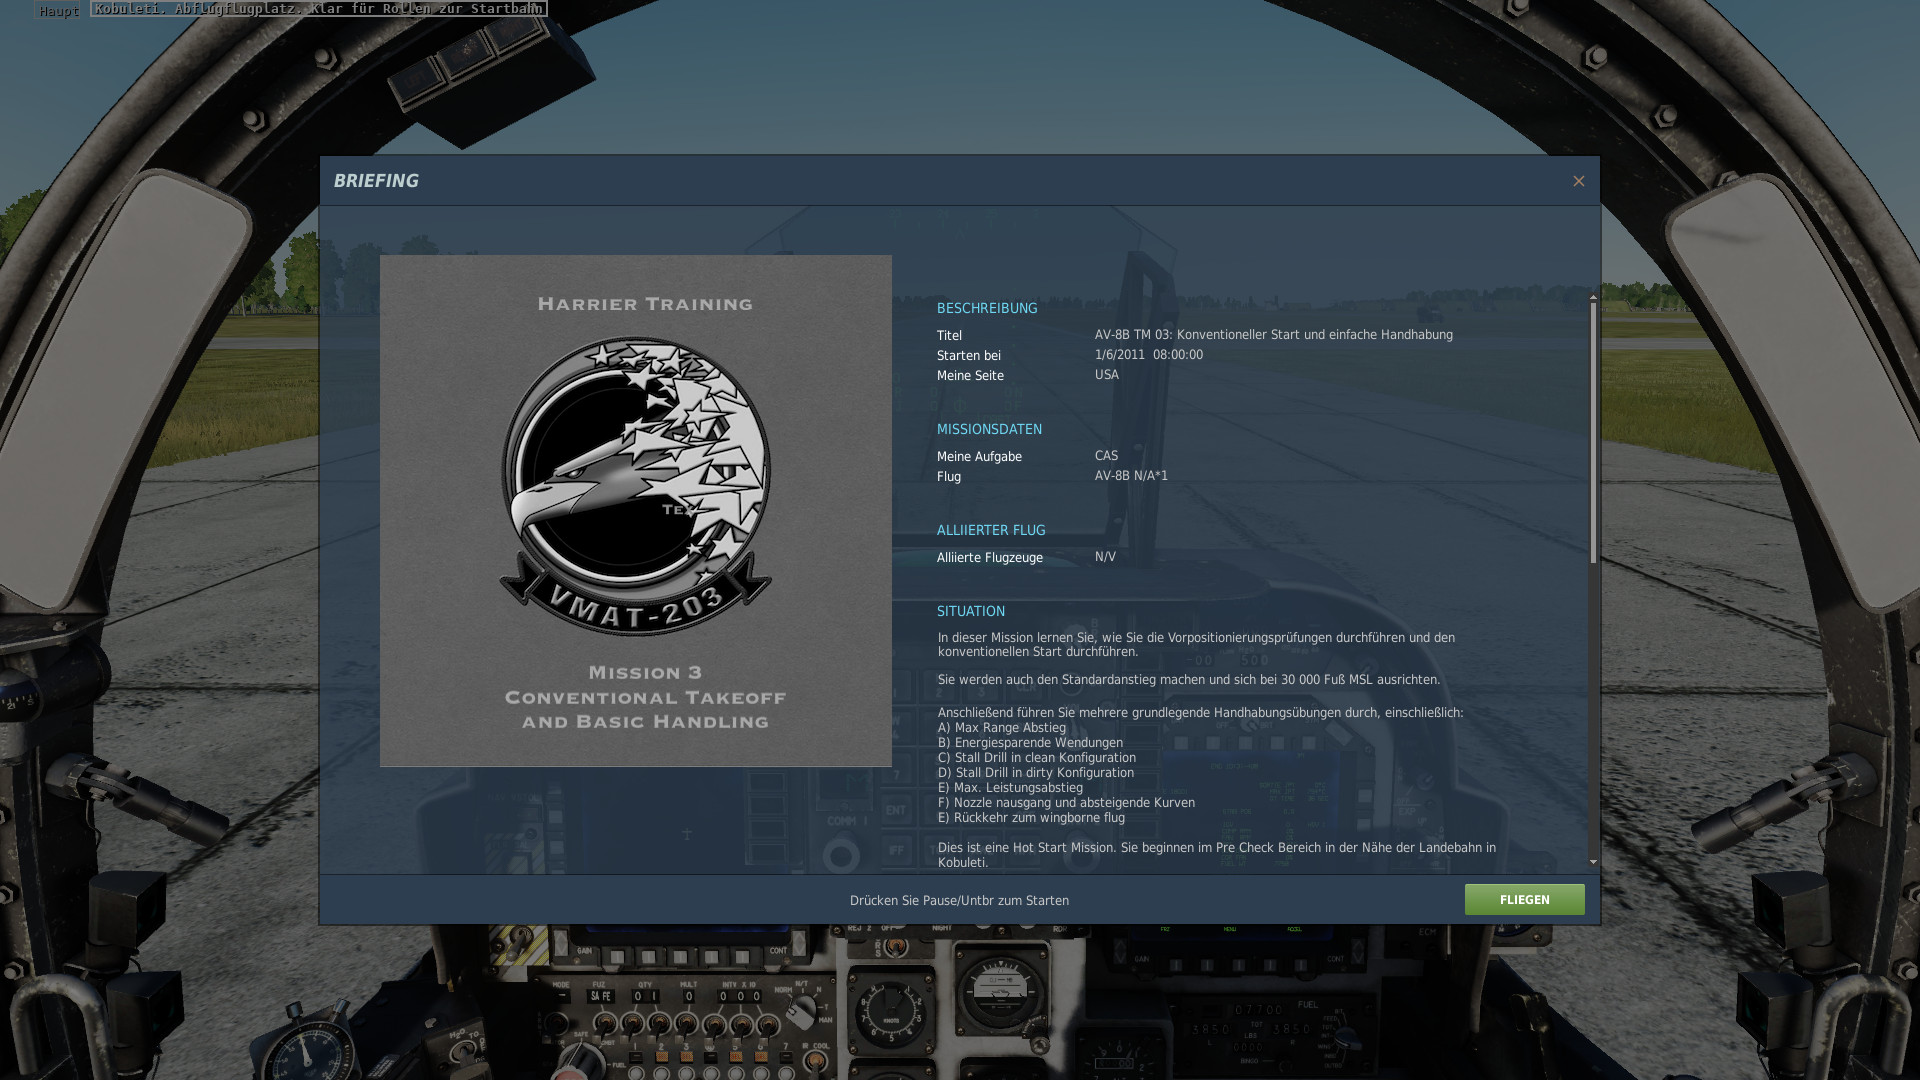Click the VMAT-203 Harrier Training mission image
1920x1080 pixels.
point(635,510)
